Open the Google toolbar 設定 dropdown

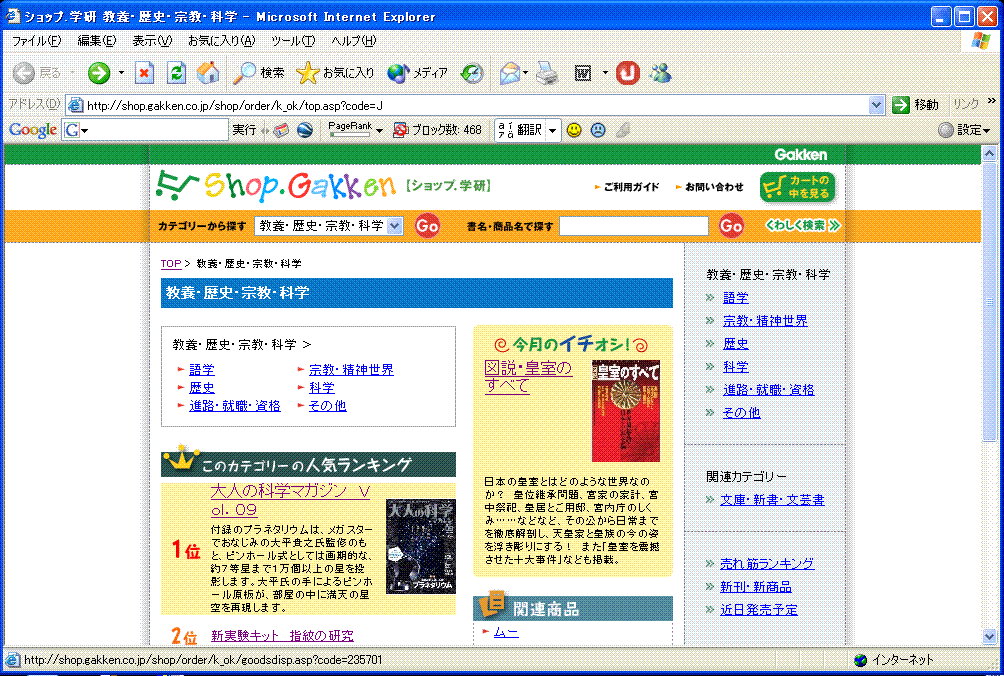click(x=965, y=130)
